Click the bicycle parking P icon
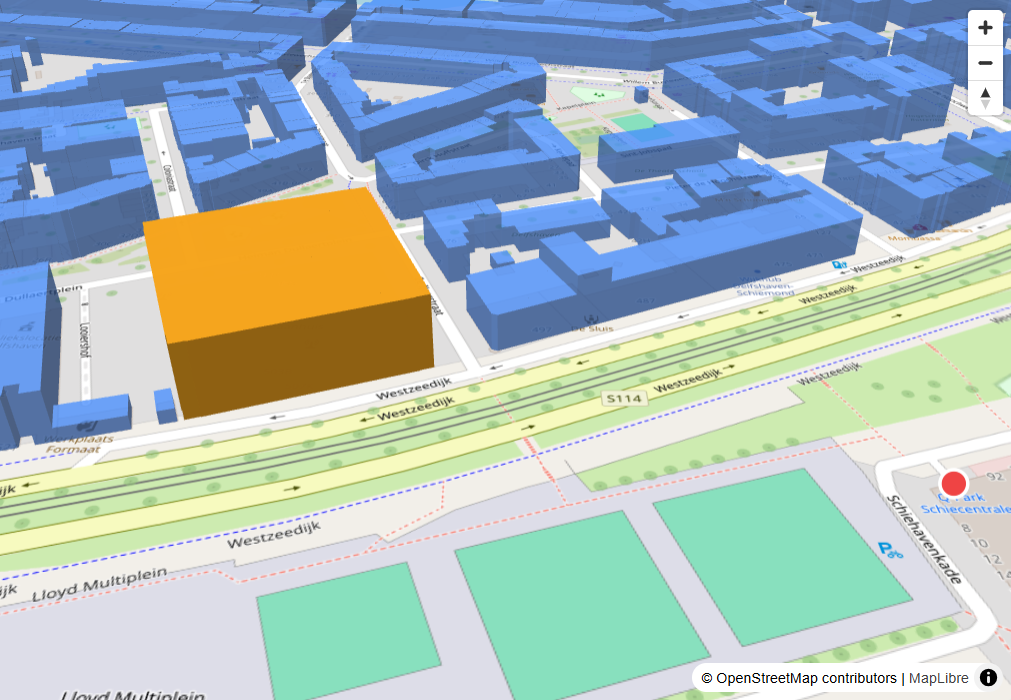 coord(890,550)
